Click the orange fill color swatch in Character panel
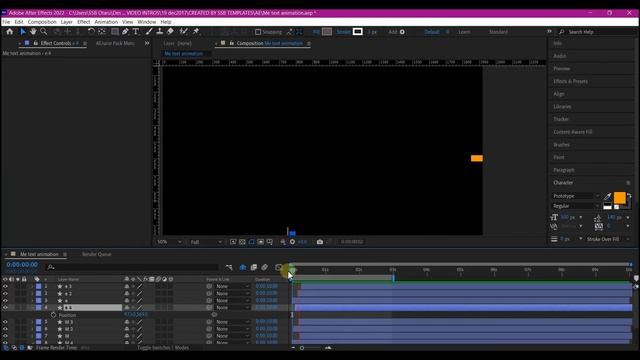The height and width of the screenshot is (360, 640). [619, 198]
